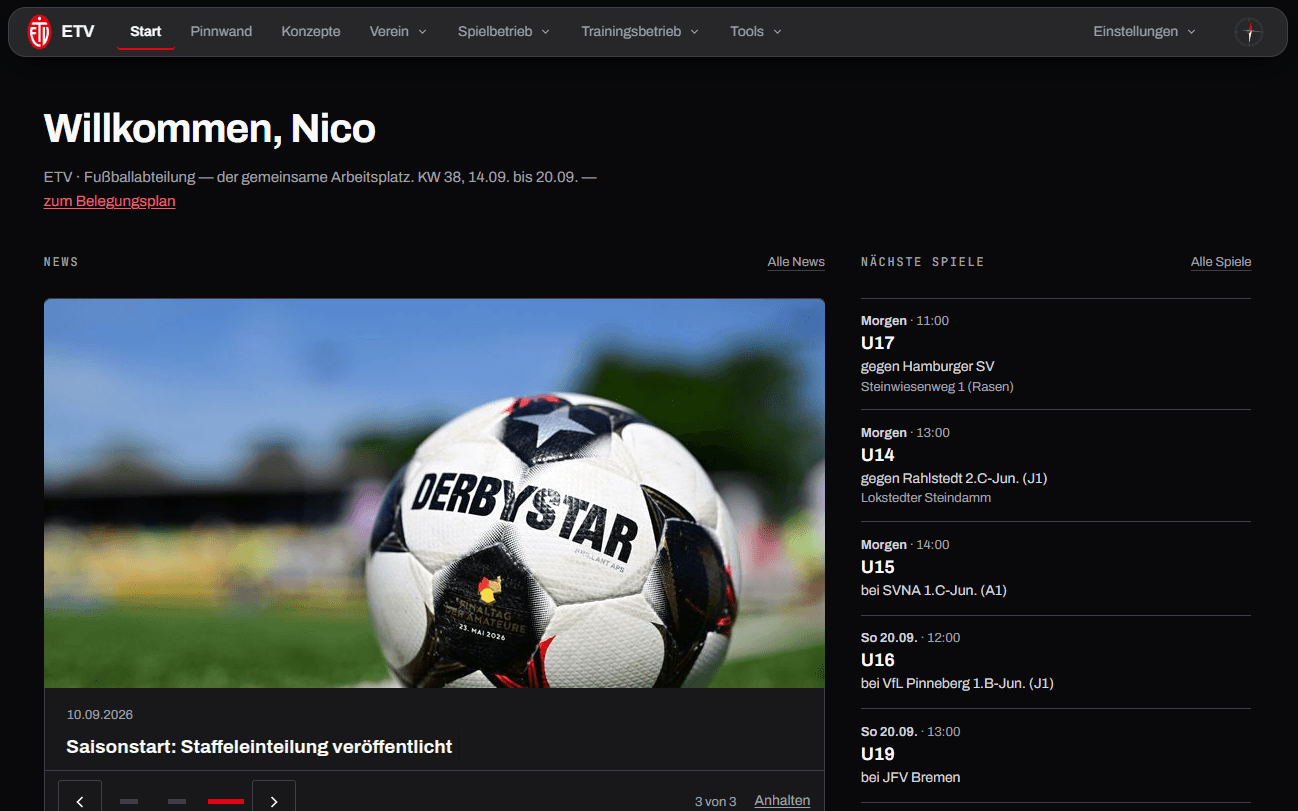The width and height of the screenshot is (1298, 811).
Task: Open U14 match against Rahlstedt 2.C-Jun.
Action: [x=1056, y=466]
